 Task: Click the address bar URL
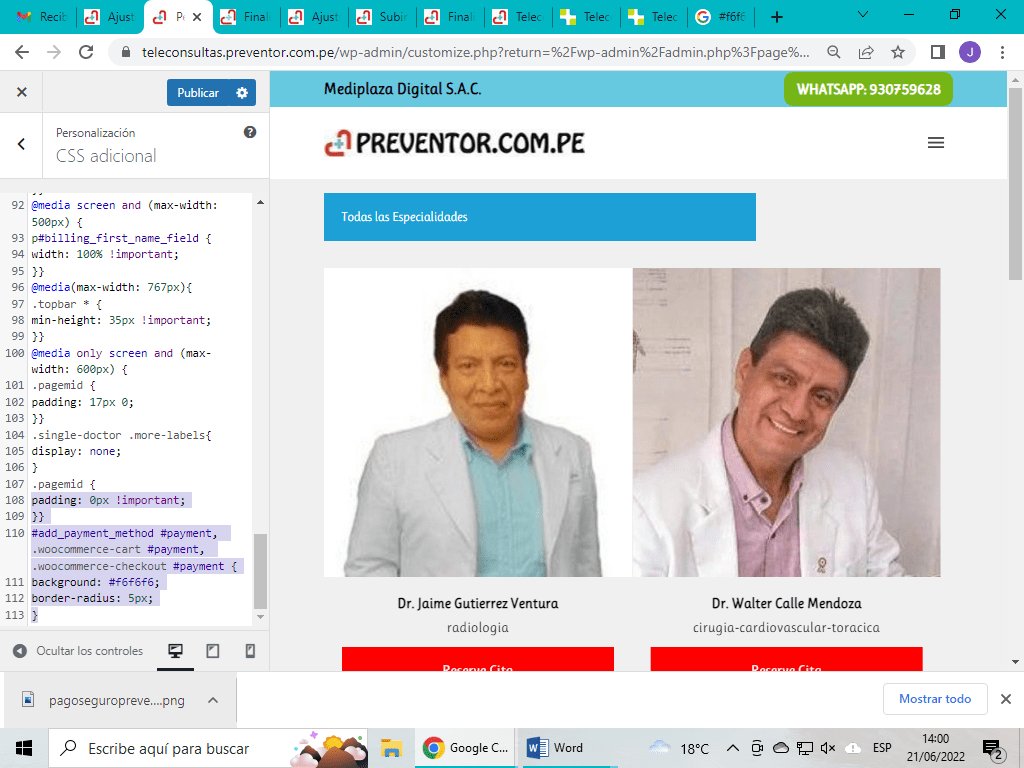tap(475, 52)
